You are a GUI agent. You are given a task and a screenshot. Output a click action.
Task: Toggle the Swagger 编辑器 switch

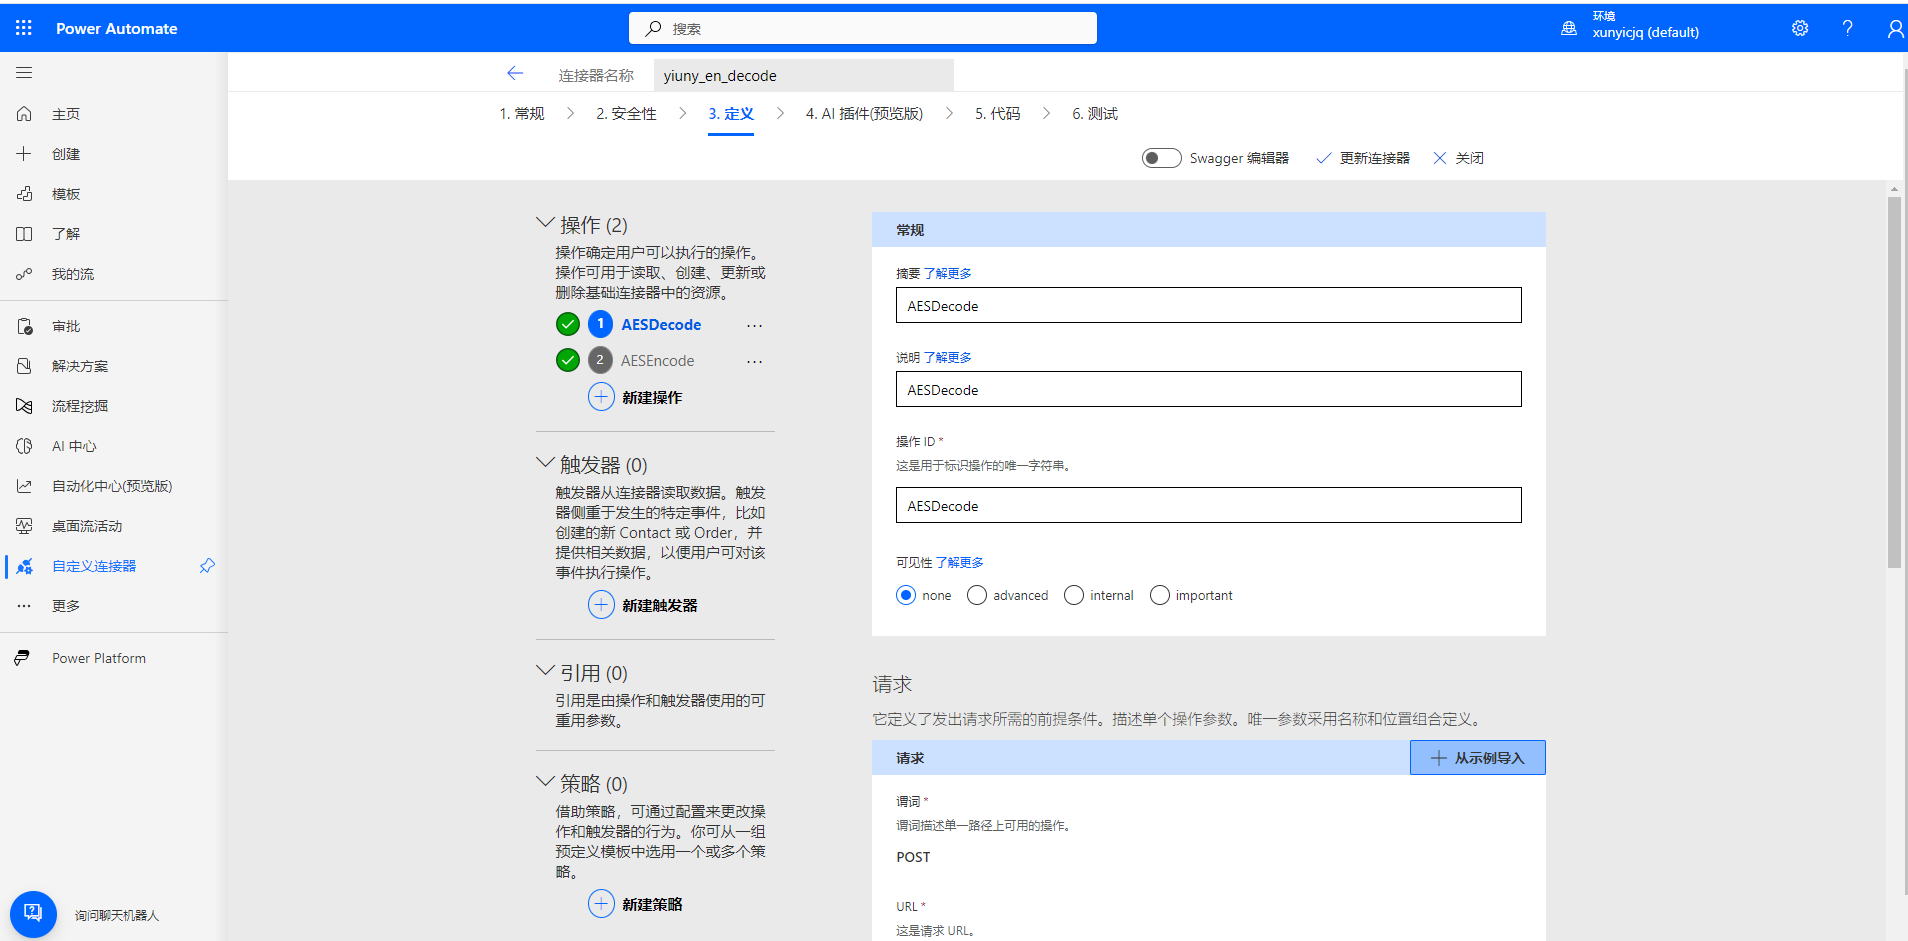click(1161, 158)
